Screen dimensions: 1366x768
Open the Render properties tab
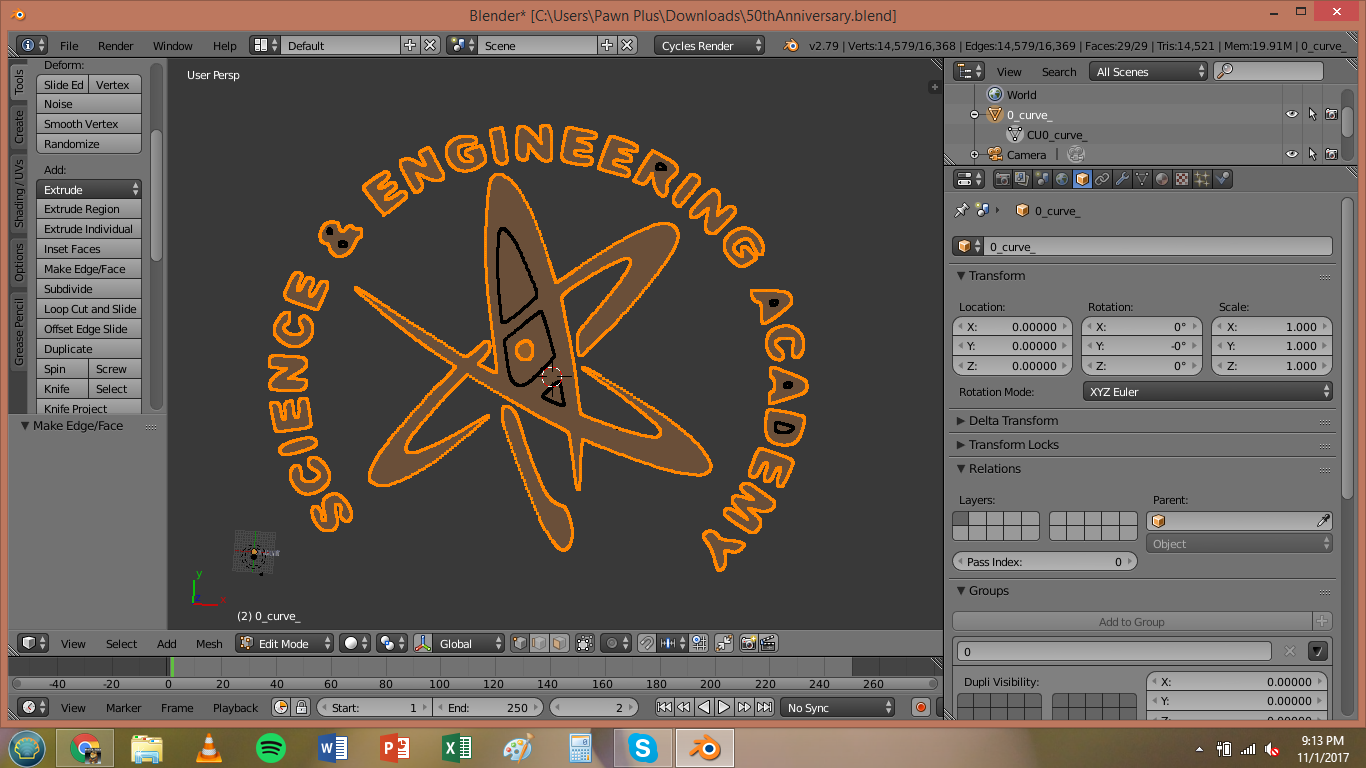click(1002, 179)
